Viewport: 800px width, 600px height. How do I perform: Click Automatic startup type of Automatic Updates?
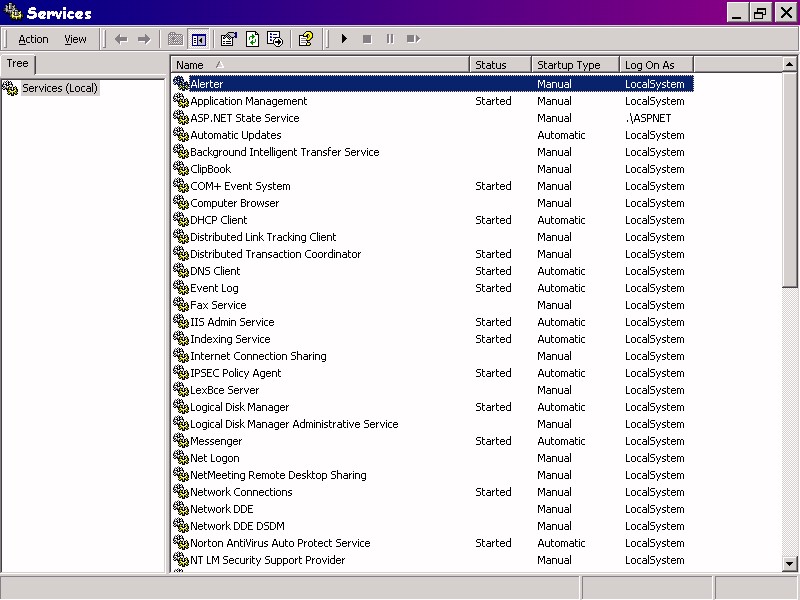pyautogui.click(x=561, y=135)
